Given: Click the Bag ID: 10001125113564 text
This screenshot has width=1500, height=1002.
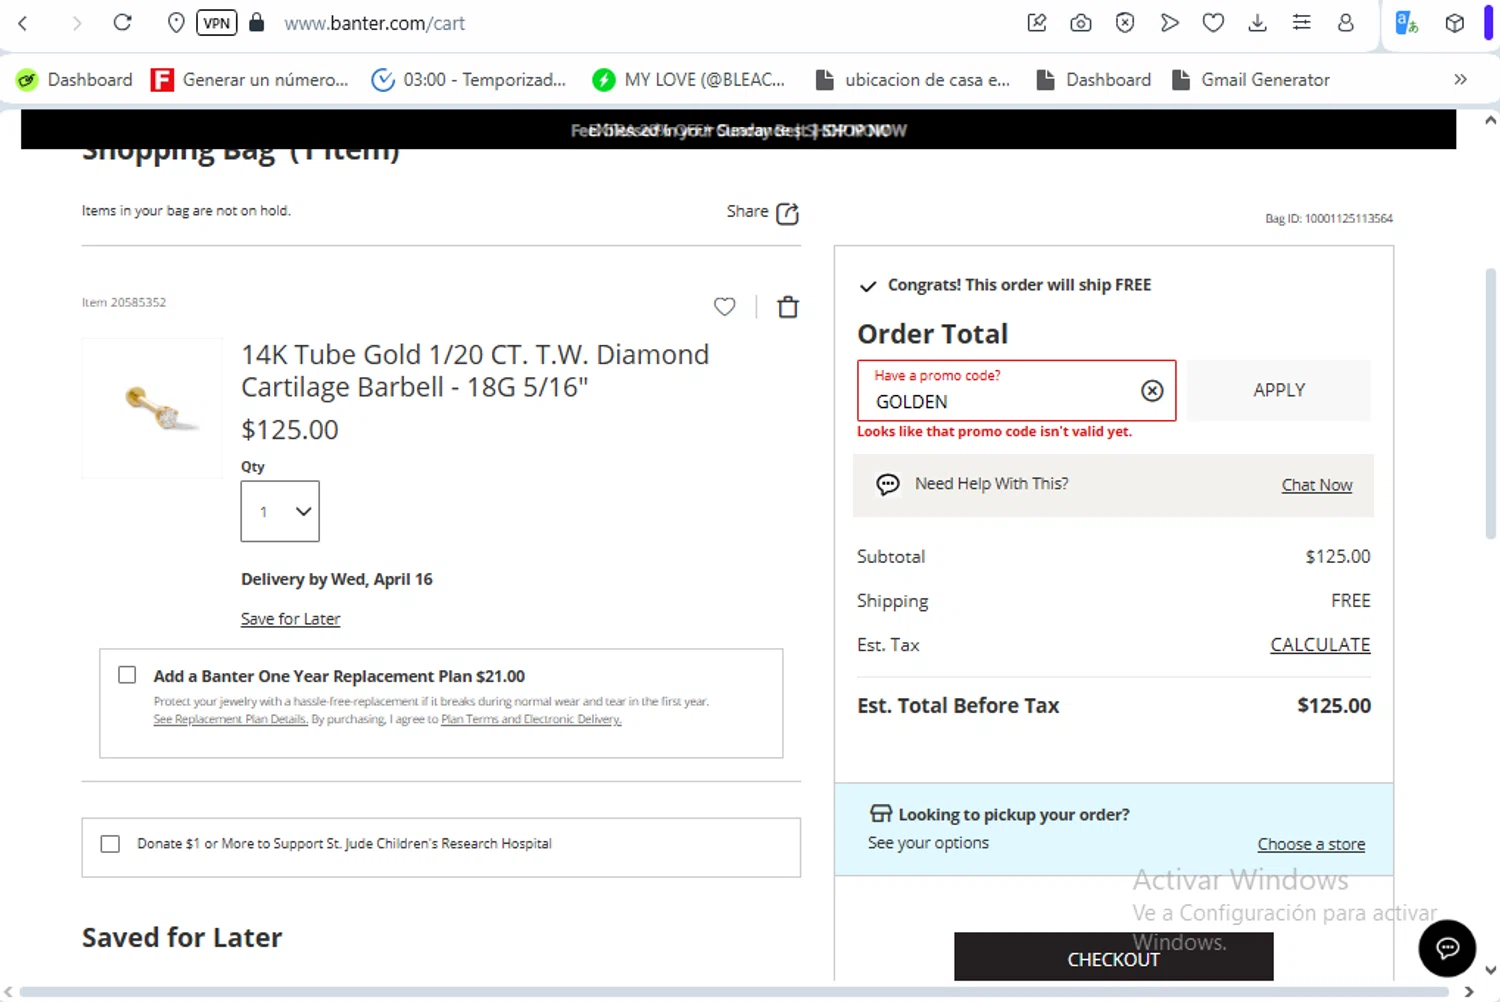Looking at the screenshot, I should (1329, 218).
